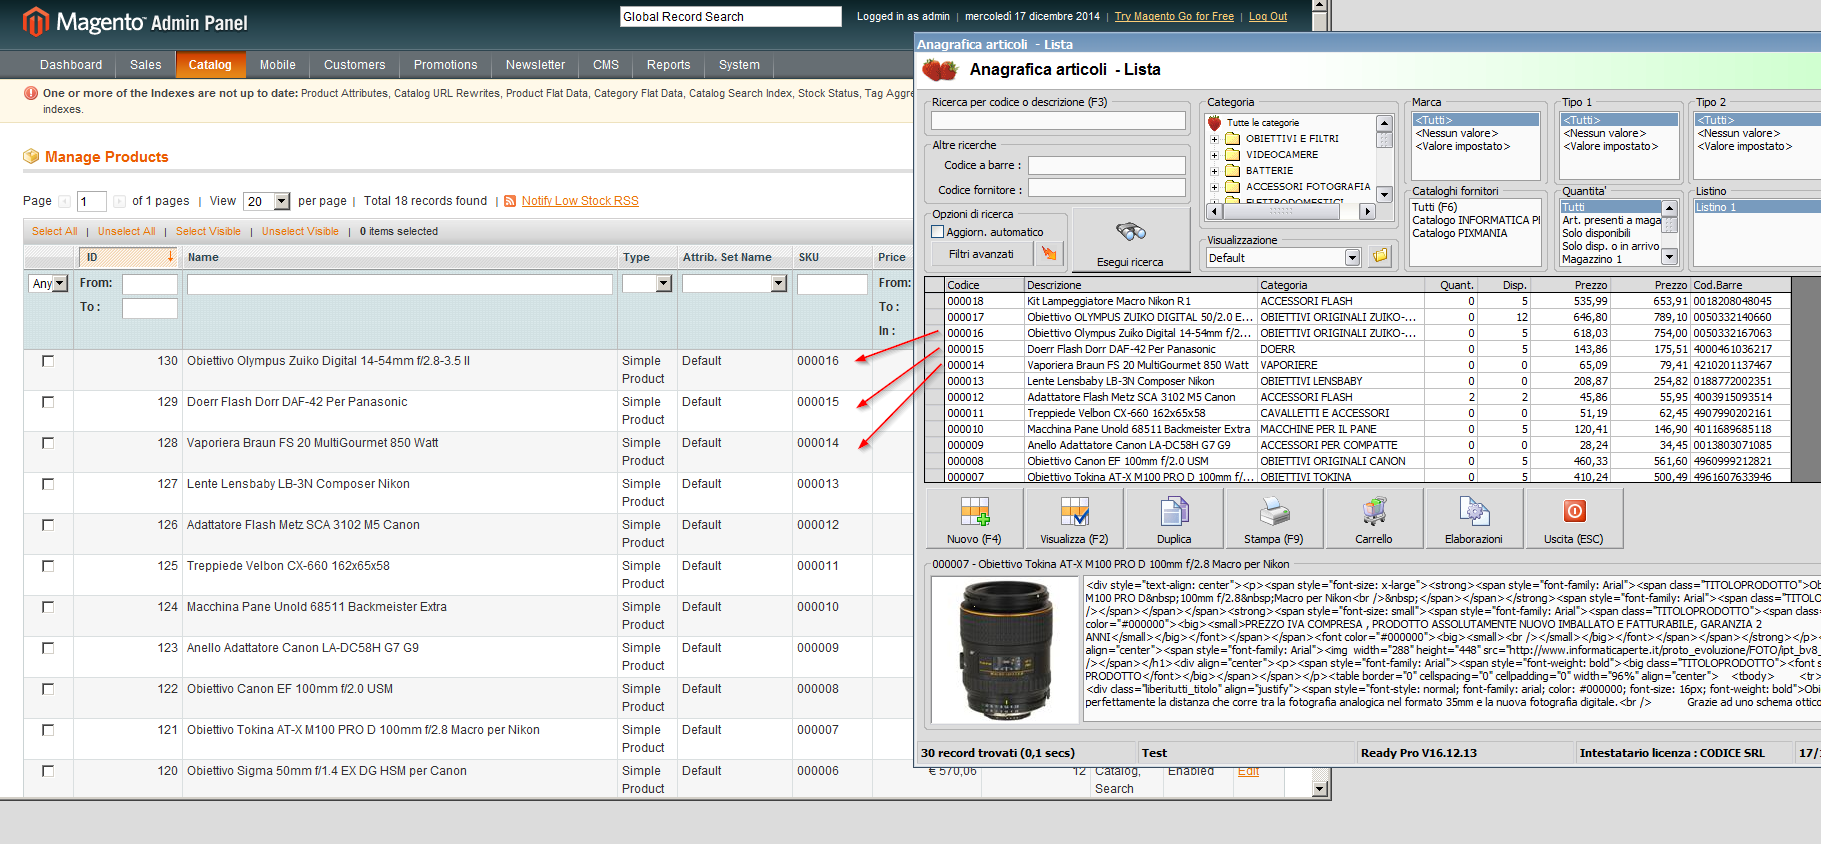Click right arrow of Categoria horizontal scrollbar
1821x844 pixels.
pyautogui.click(x=1367, y=211)
